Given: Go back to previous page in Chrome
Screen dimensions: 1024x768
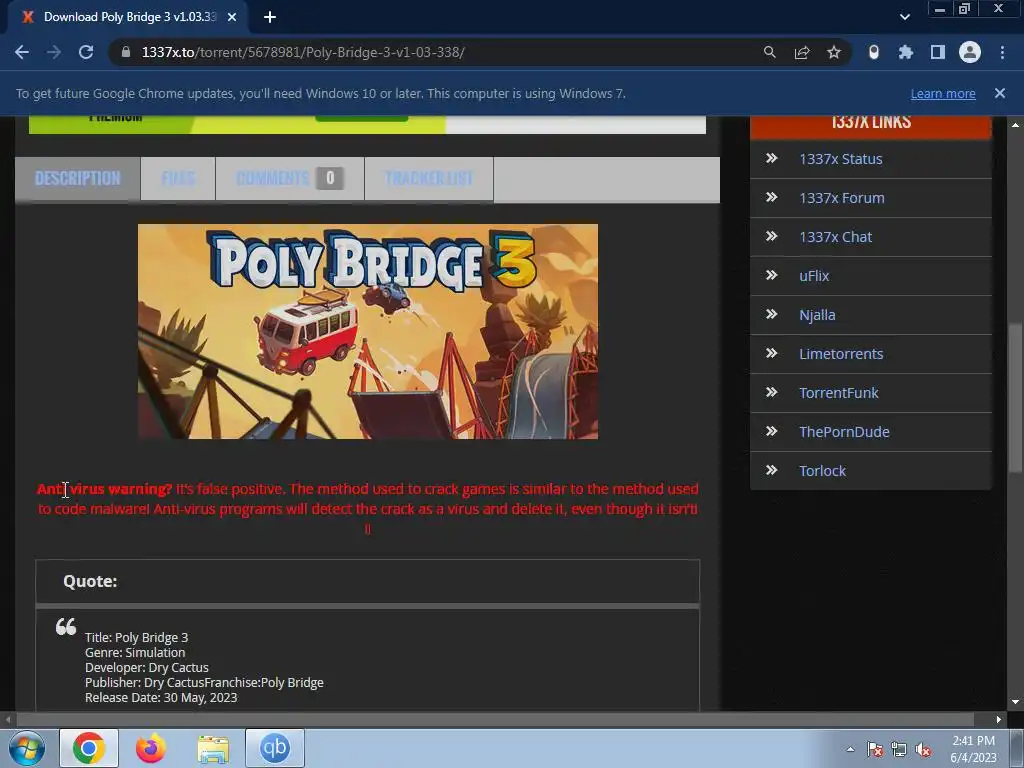Looking at the screenshot, I should (x=22, y=52).
